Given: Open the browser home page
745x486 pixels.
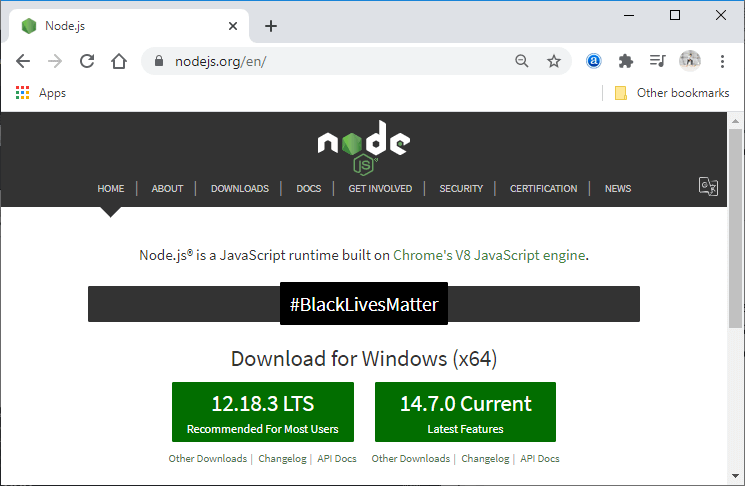Looking at the screenshot, I should coord(119,61).
